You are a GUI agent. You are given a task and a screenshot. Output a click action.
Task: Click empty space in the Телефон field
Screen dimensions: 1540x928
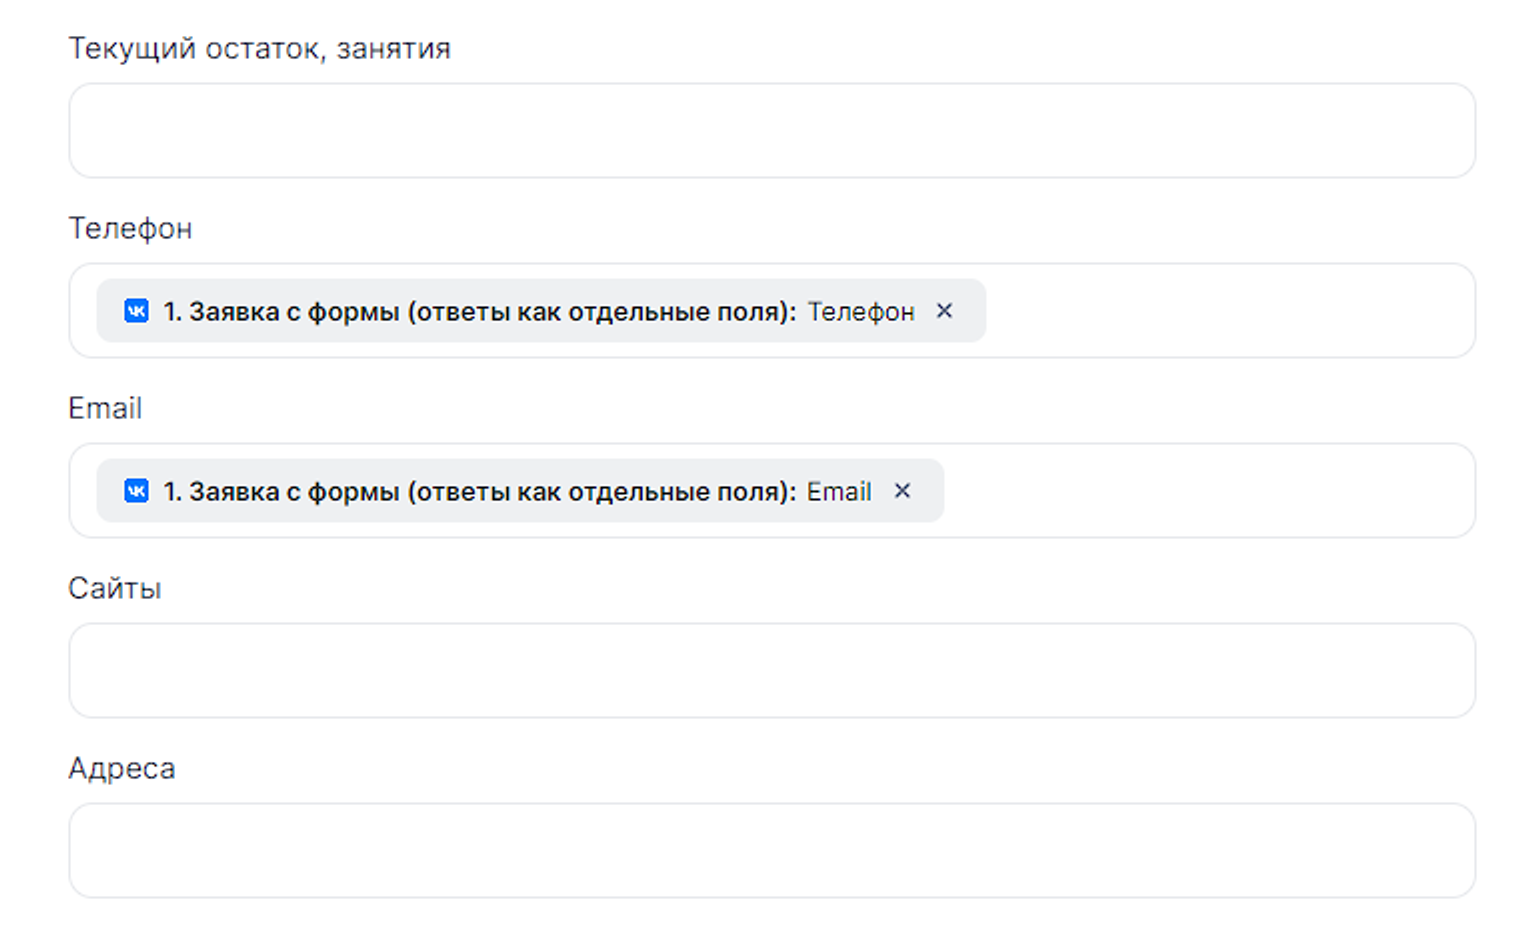[1228, 311]
